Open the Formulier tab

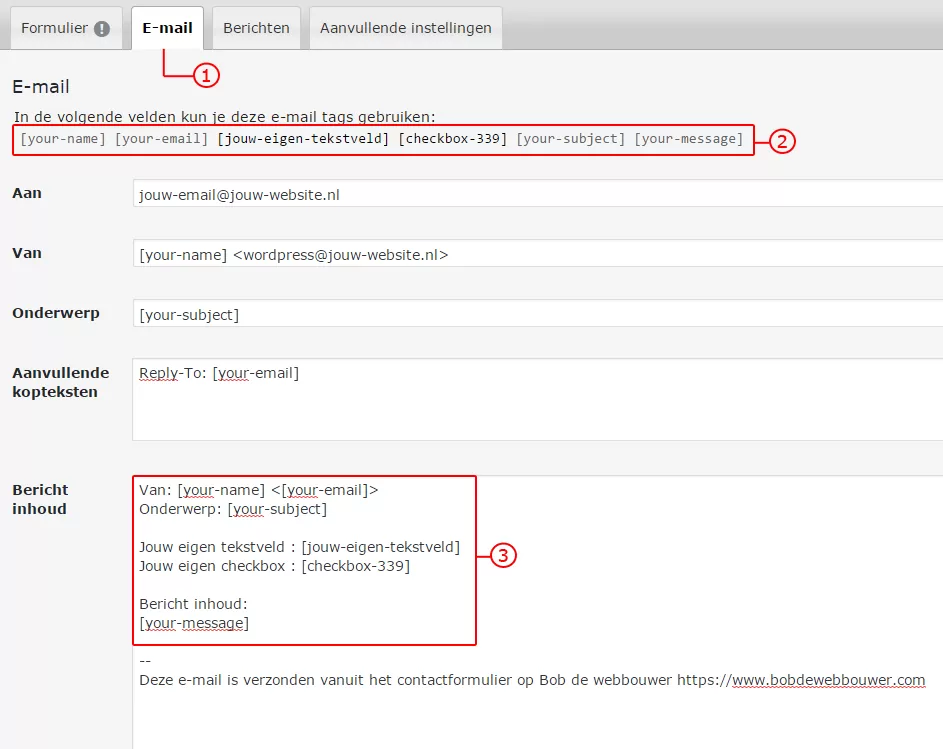(65, 28)
